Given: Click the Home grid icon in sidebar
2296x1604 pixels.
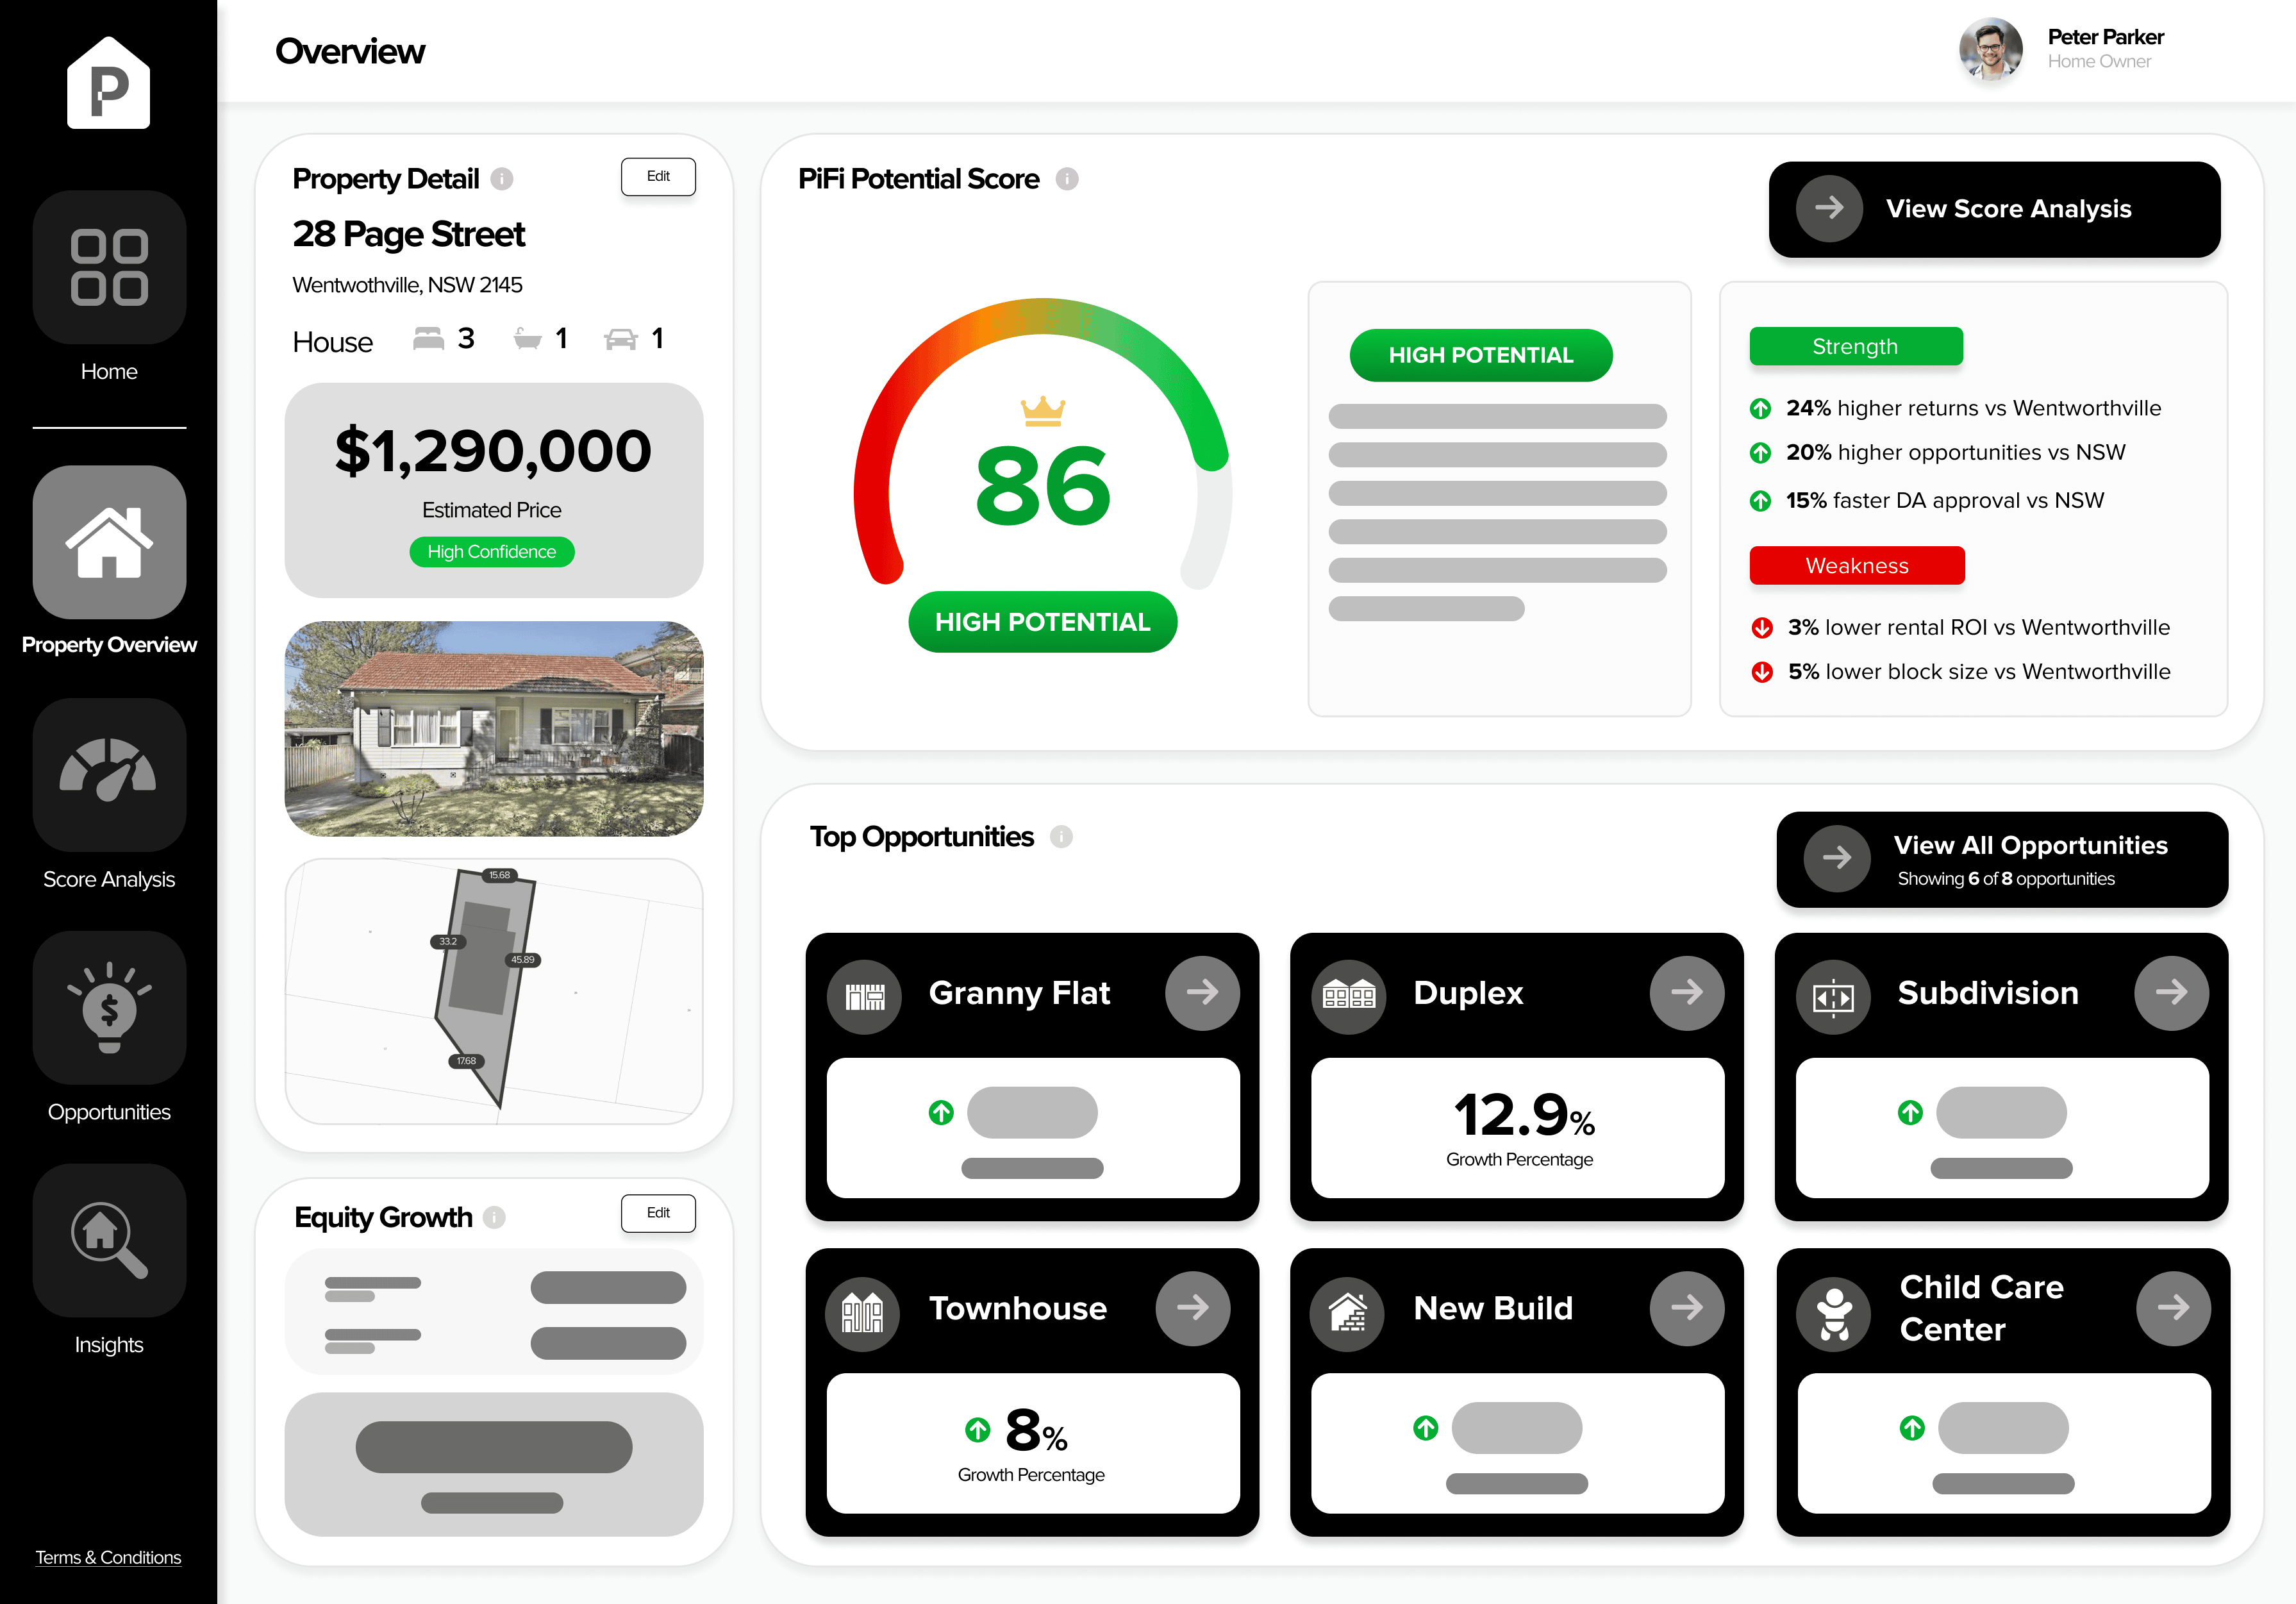Looking at the screenshot, I should pyautogui.click(x=109, y=267).
